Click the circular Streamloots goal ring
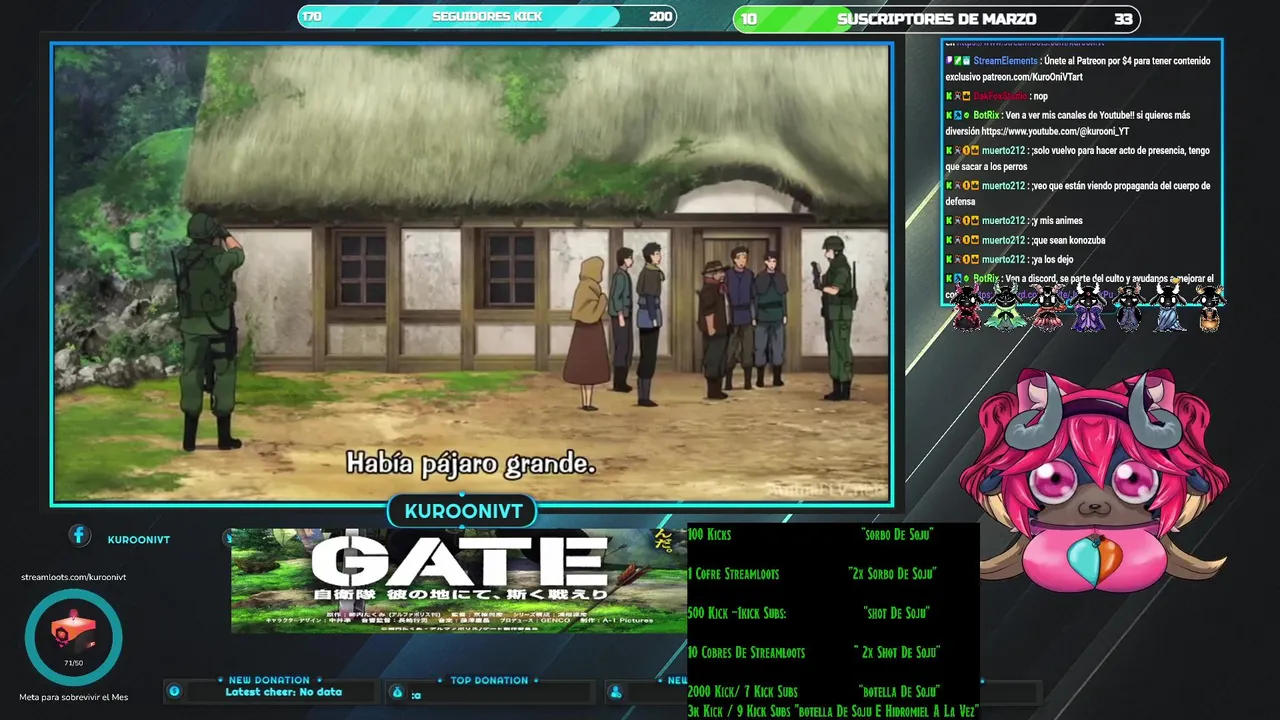The image size is (1280, 720). pos(73,637)
